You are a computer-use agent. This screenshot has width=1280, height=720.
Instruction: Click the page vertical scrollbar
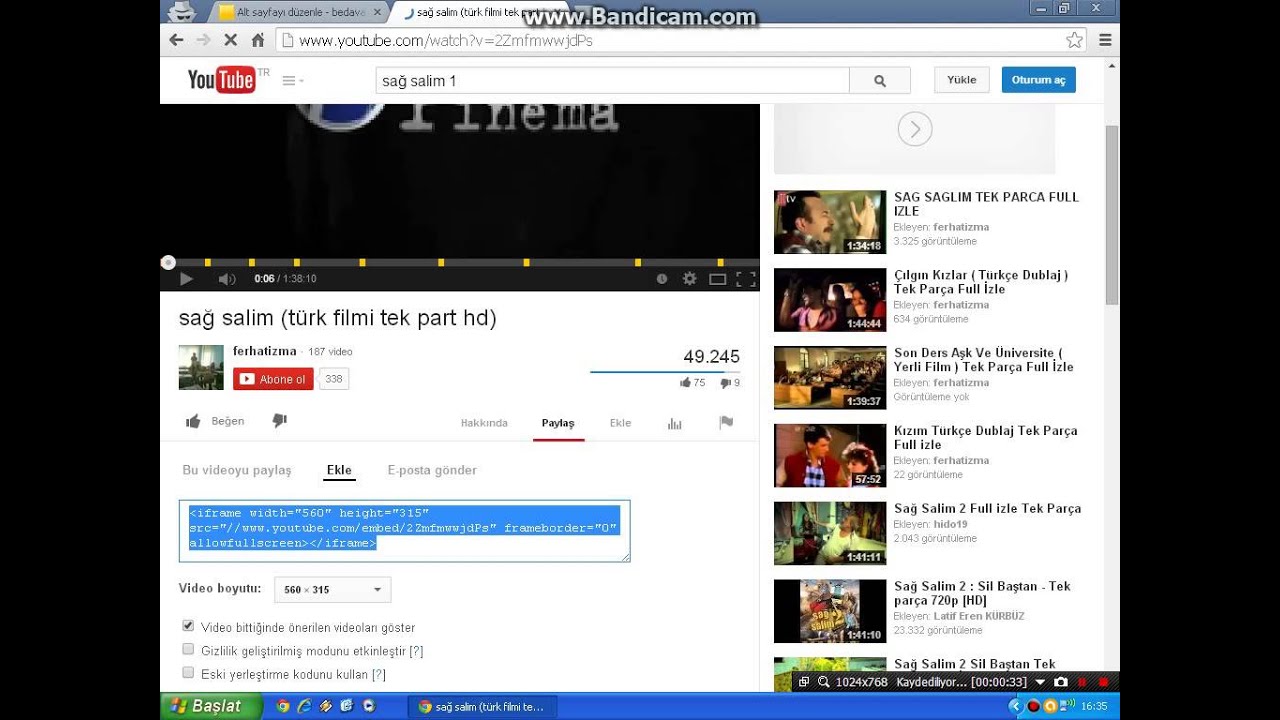1112,215
